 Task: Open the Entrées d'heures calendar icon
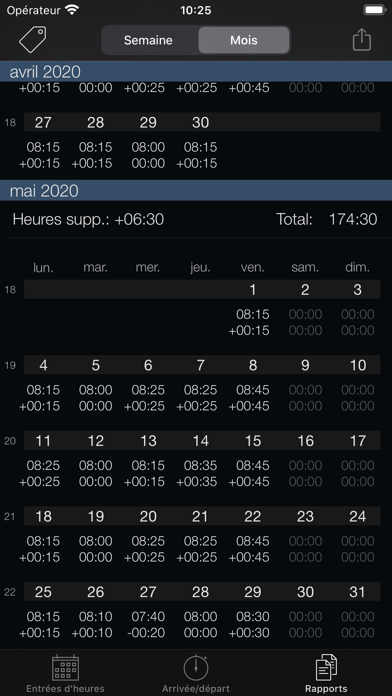click(x=65, y=668)
